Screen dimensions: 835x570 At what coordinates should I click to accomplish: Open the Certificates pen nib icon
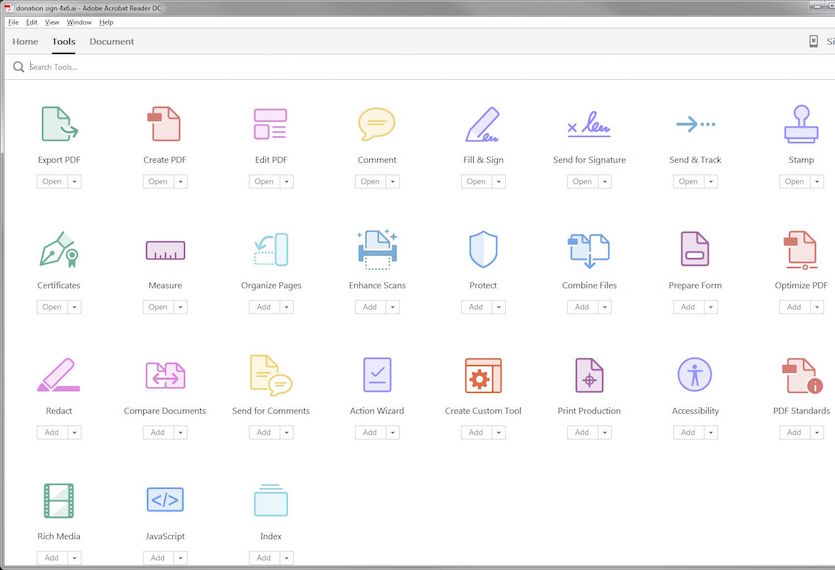click(59, 249)
